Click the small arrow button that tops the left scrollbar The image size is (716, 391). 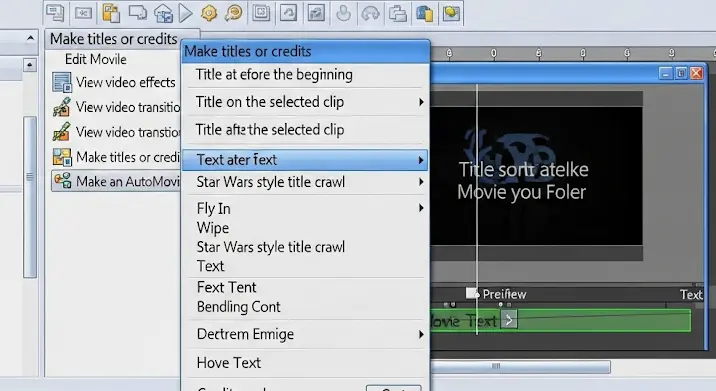click(30, 65)
